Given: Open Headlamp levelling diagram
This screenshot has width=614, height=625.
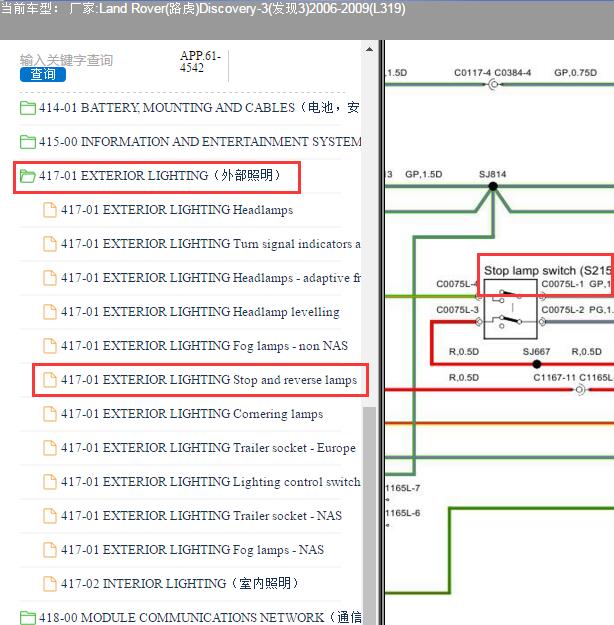Looking at the screenshot, I should [200, 312].
